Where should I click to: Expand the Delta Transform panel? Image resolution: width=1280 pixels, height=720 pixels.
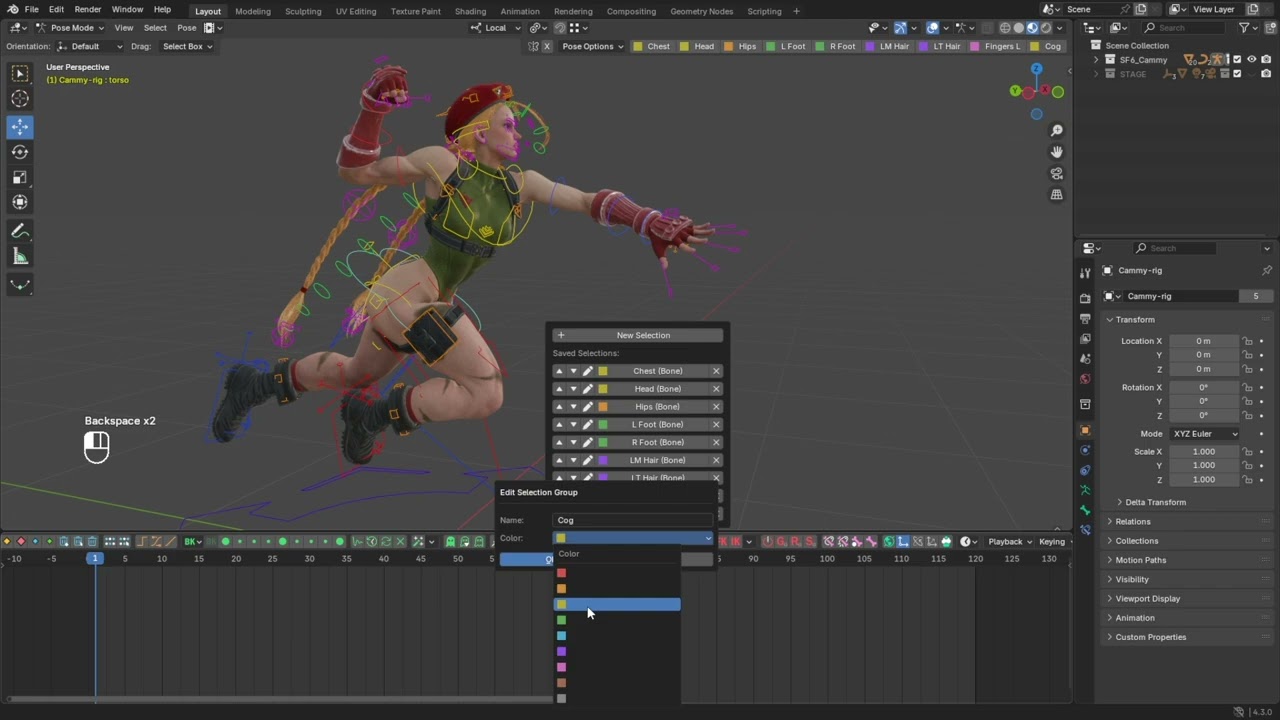[1154, 502]
